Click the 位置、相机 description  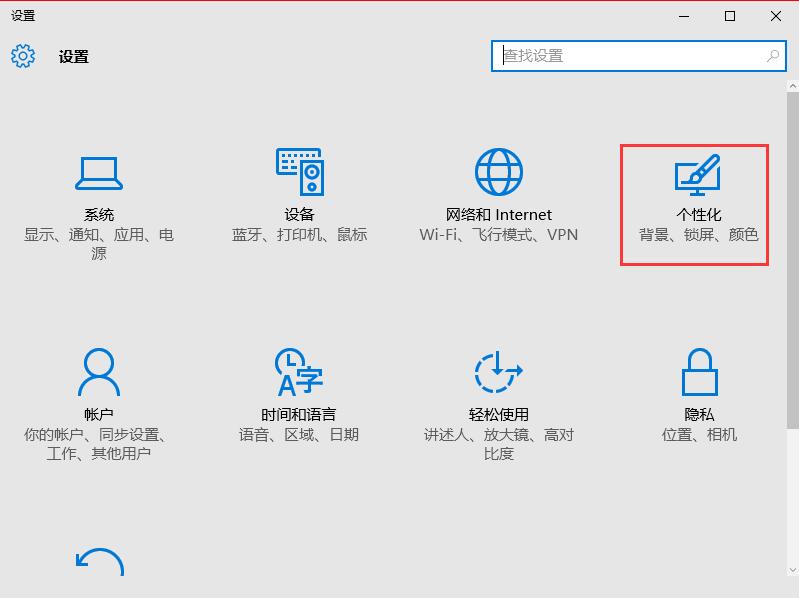[699, 434]
